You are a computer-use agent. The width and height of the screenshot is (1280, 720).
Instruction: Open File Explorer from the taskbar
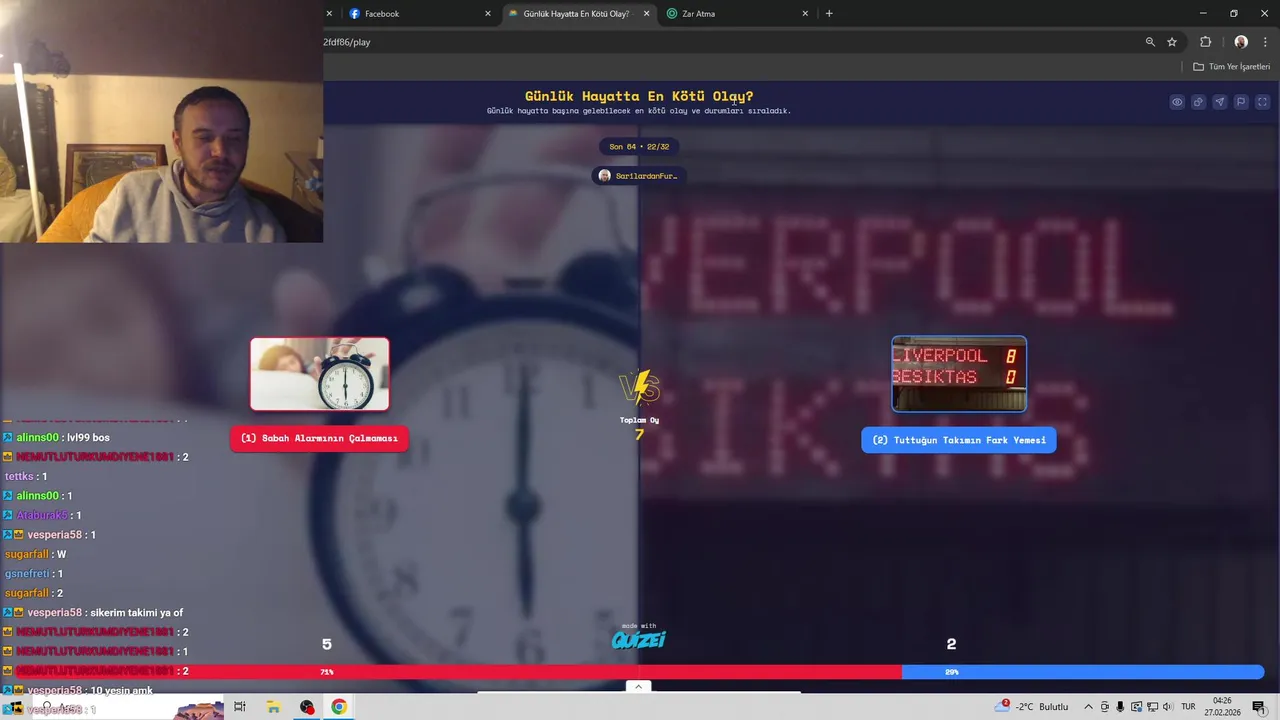[x=273, y=707]
